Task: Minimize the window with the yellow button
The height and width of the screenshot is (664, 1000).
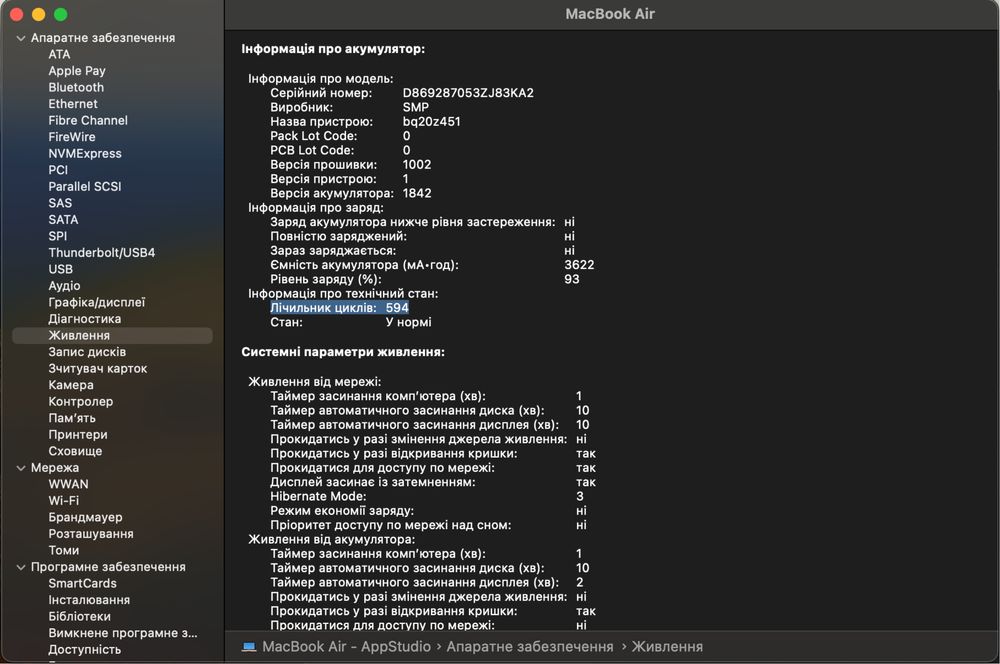Action: (x=38, y=14)
